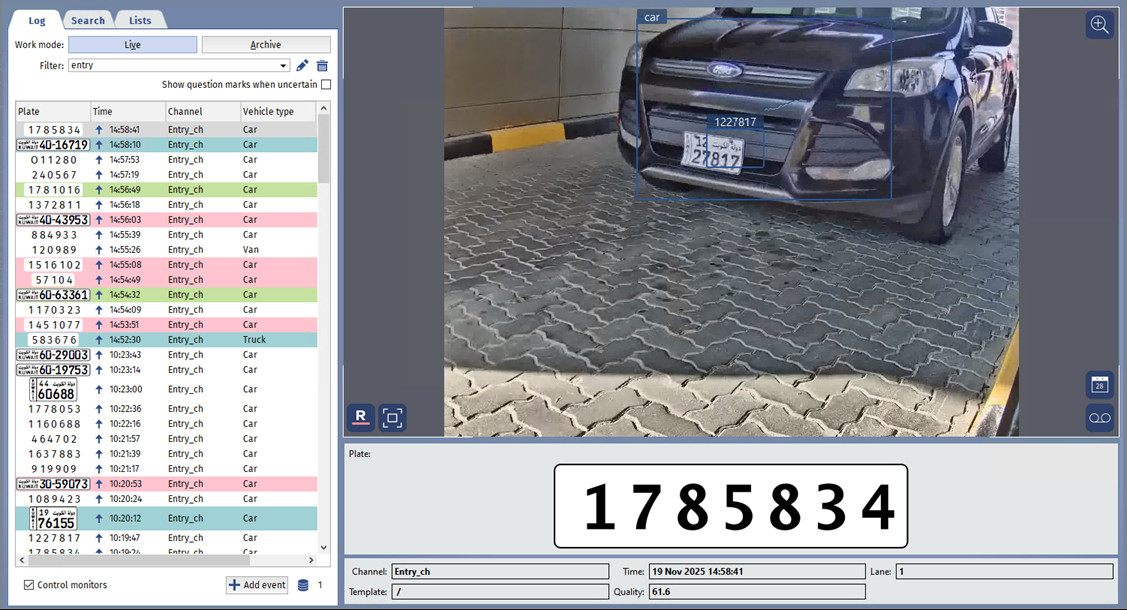Switch to the Search tab
The height and width of the screenshot is (610, 1127).
tap(88, 20)
